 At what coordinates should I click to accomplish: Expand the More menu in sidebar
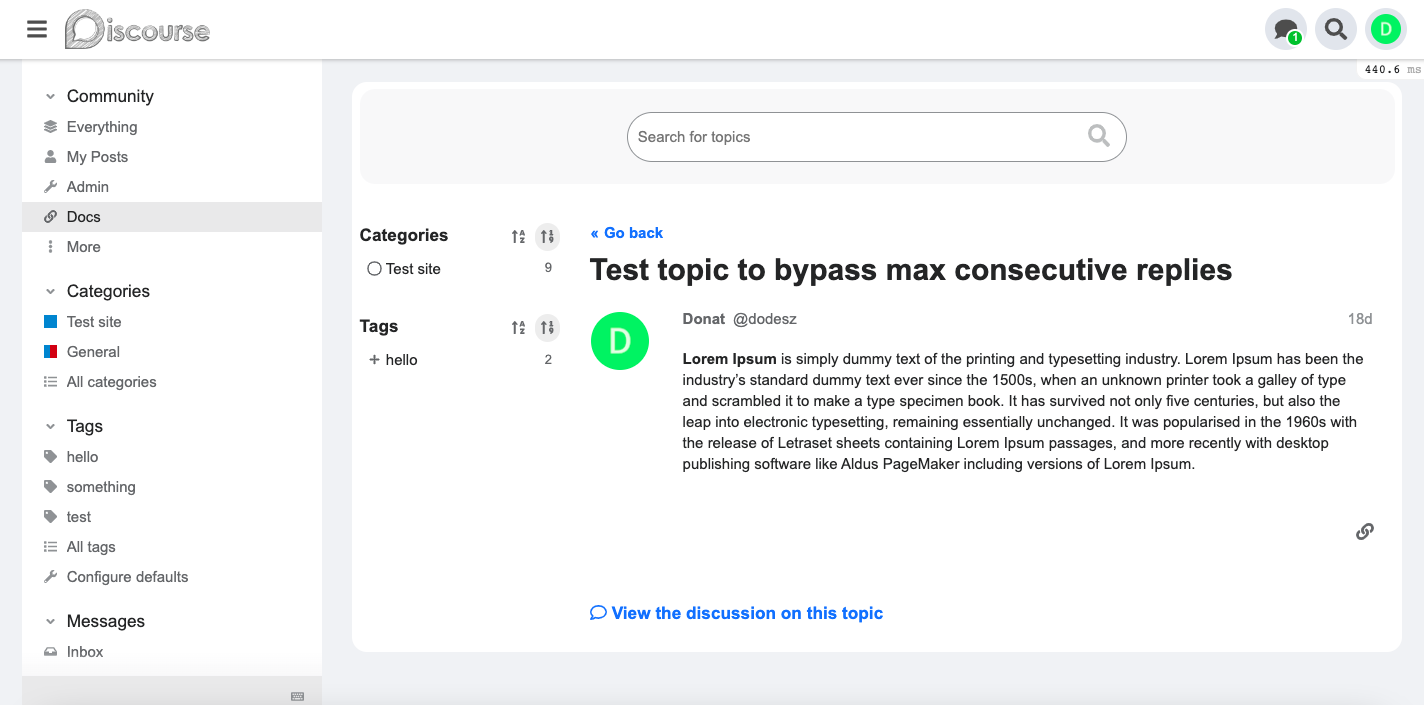tap(83, 247)
